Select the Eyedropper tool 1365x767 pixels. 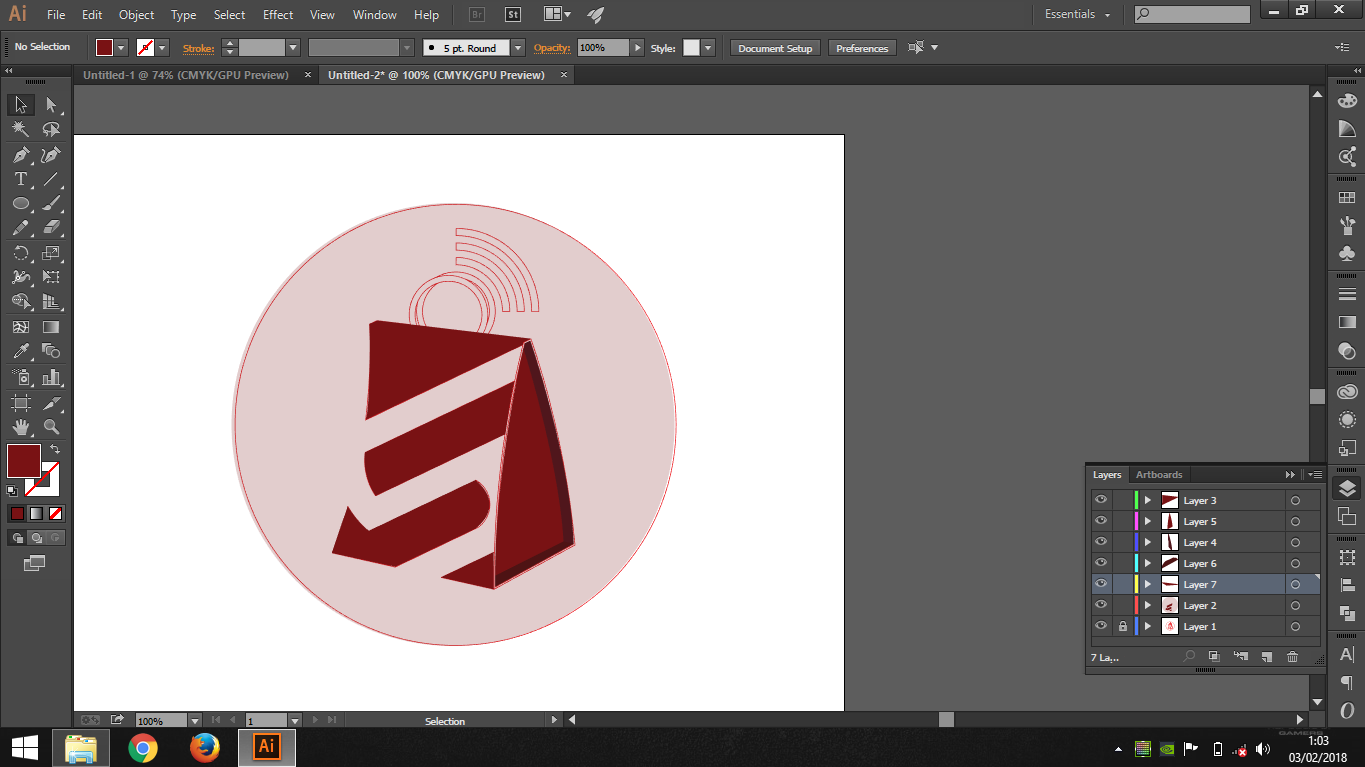click(x=21, y=351)
